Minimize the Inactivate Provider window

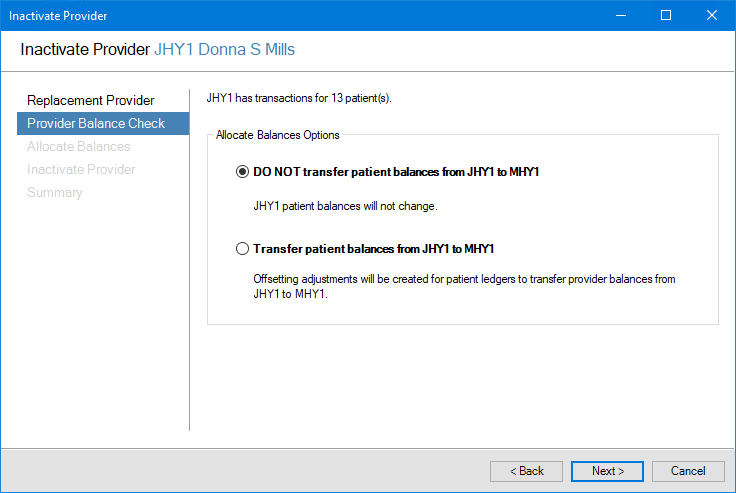coord(620,16)
